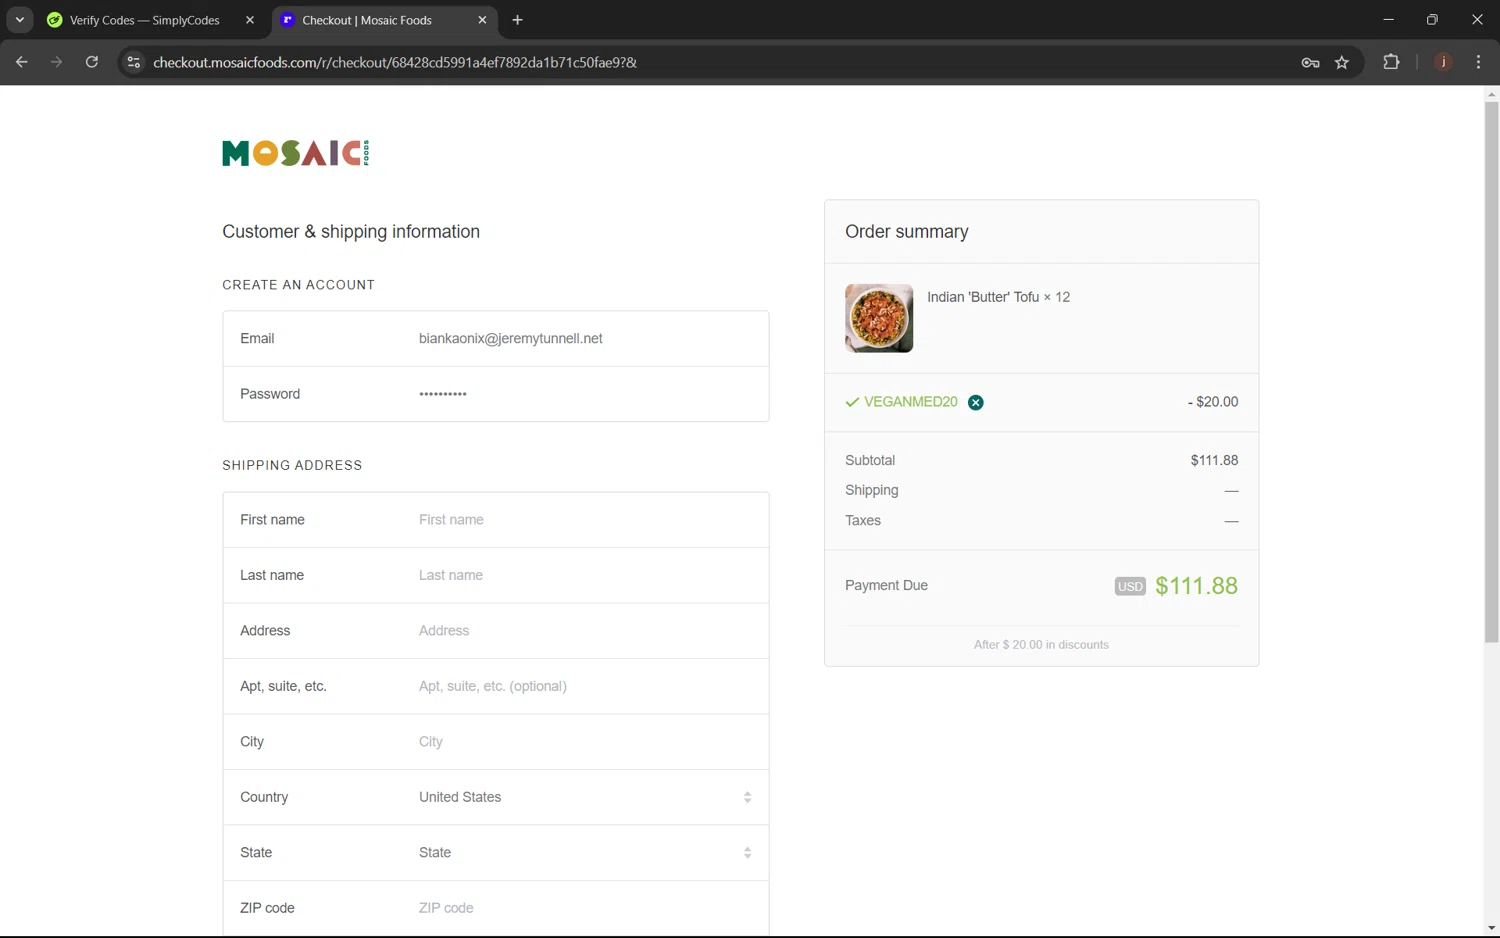Click the - $20.00 discount amount

[x=1213, y=402]
